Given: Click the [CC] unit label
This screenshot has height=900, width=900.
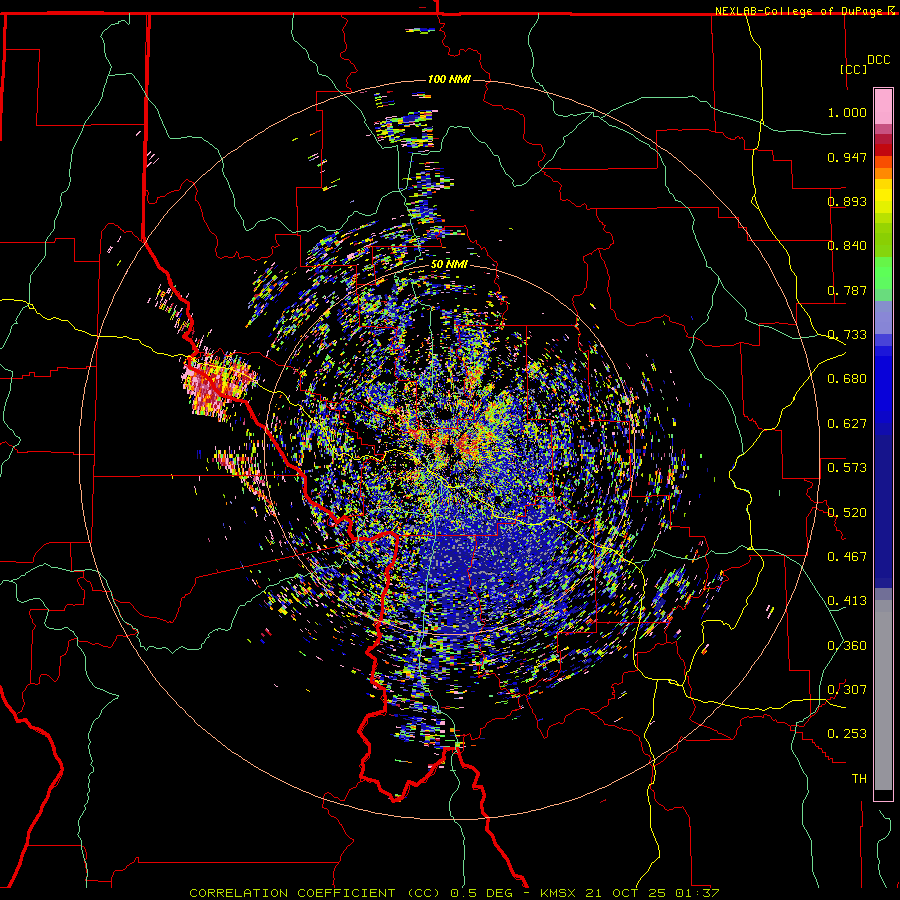Looking at the screenshot, I should click(x=853, y=69).
